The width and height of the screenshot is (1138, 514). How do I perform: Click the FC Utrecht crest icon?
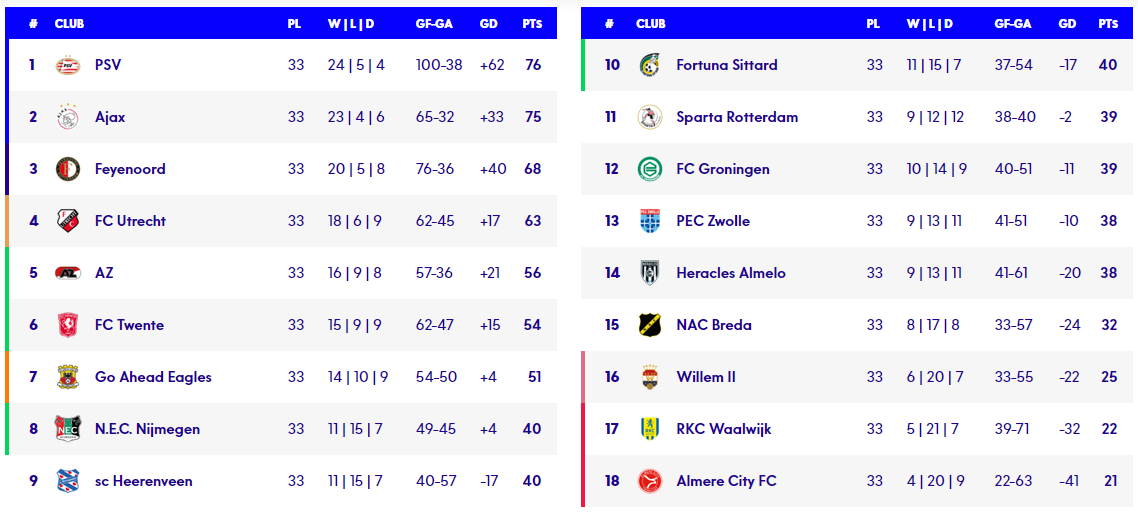point(68,221)
